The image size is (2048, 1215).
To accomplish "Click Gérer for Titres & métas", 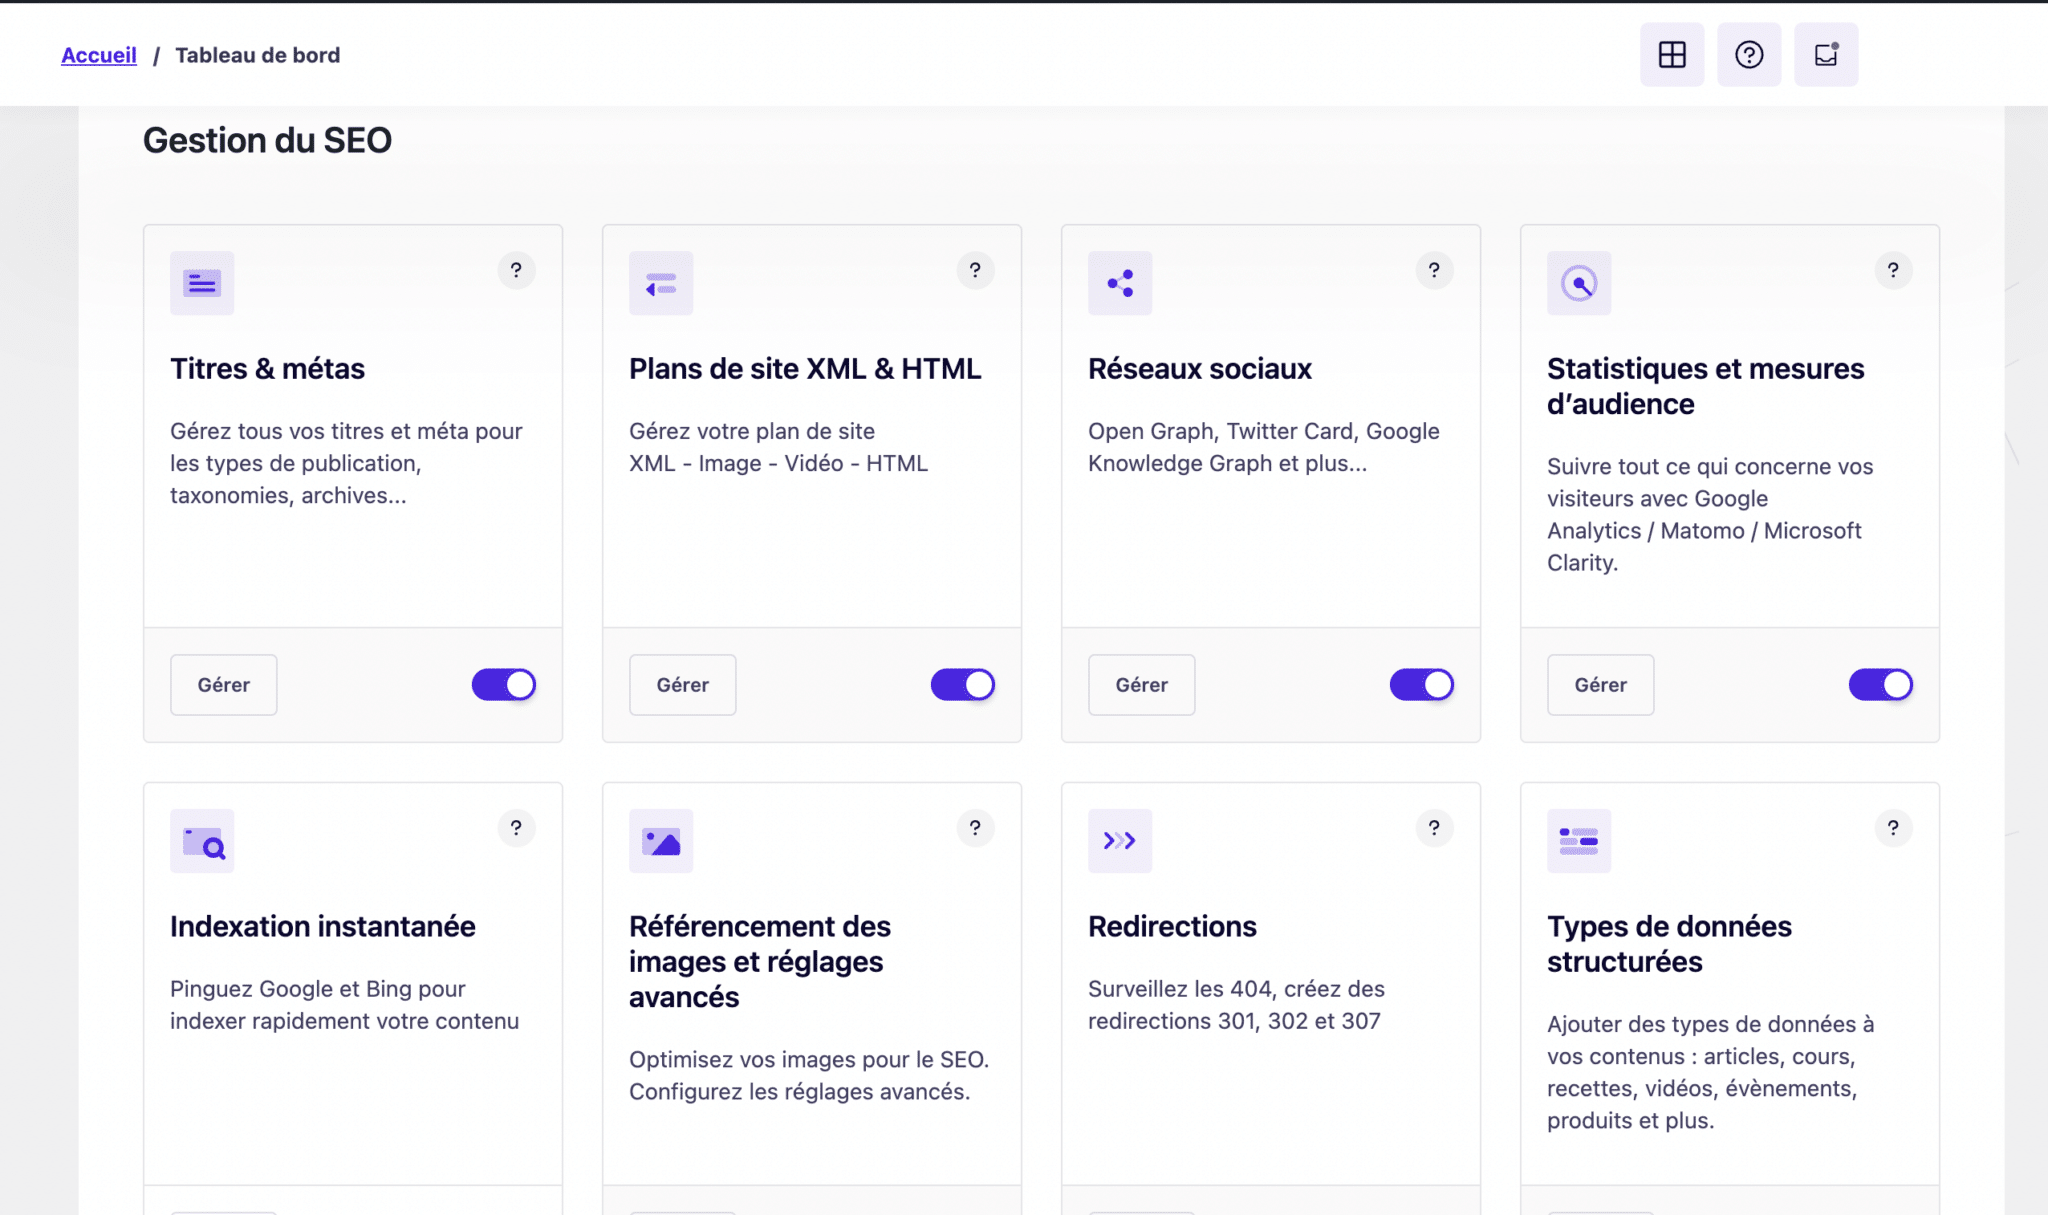I will (223, 684).
